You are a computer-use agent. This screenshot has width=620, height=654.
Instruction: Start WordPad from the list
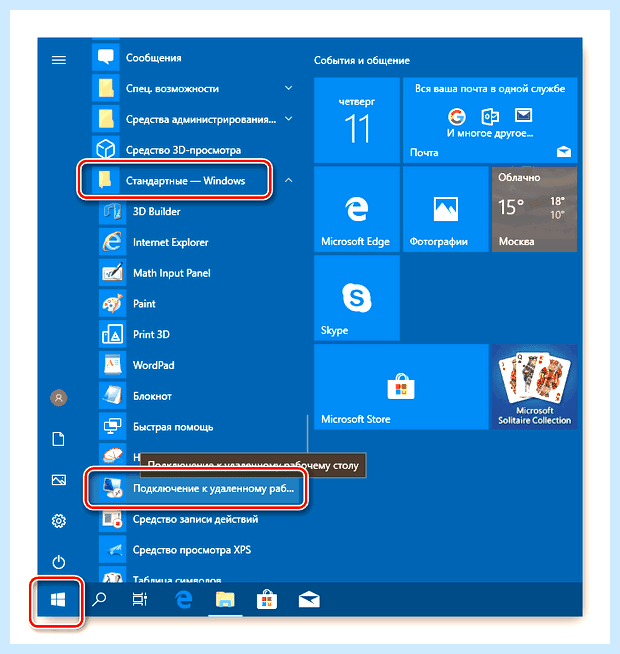pos(198,365)
